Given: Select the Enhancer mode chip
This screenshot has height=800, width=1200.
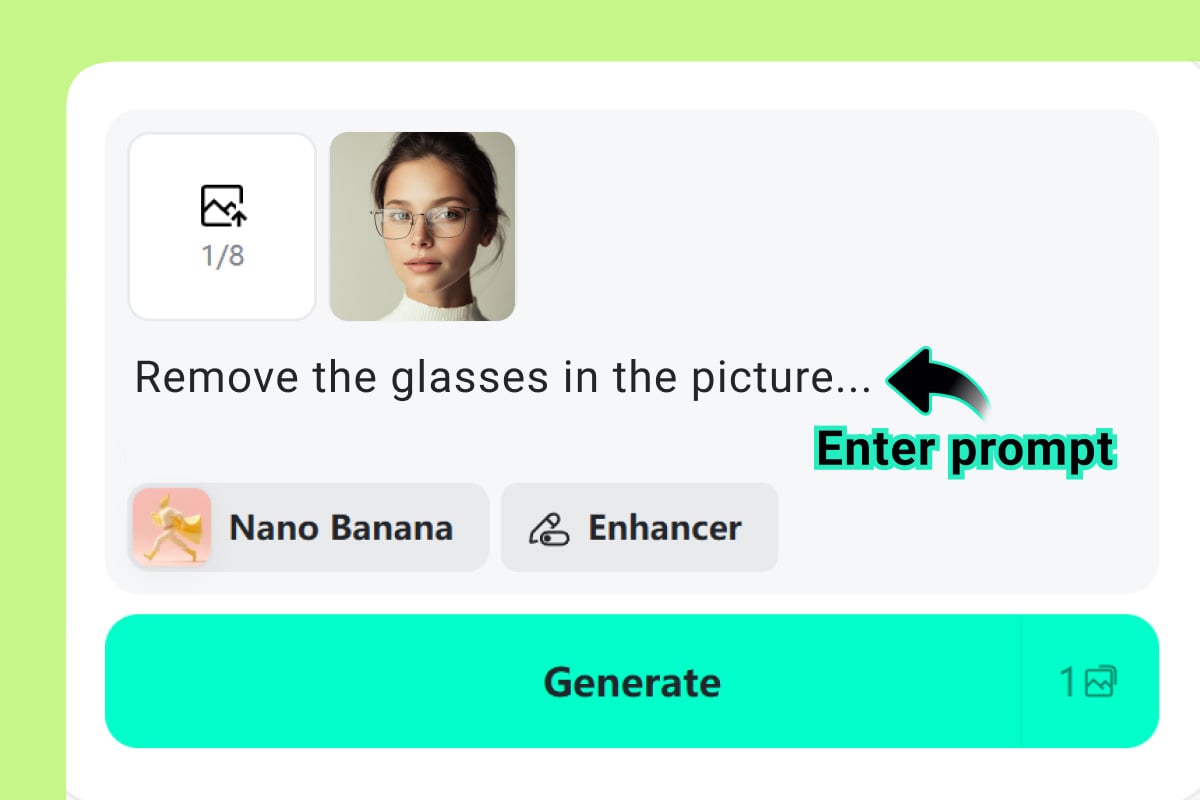Looking at the screenshot, I should (x=639, y=527).
